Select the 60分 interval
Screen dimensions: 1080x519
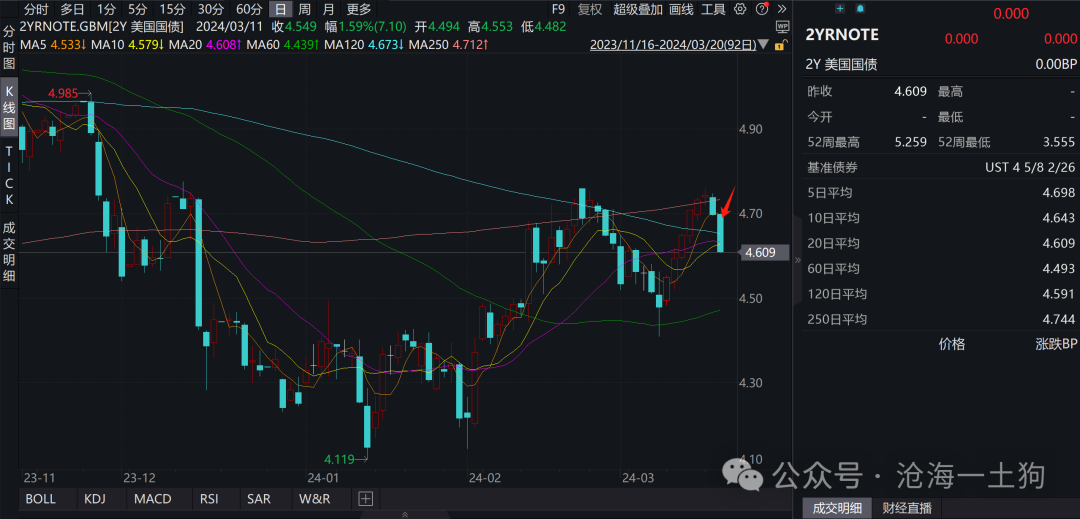point(249,10)
